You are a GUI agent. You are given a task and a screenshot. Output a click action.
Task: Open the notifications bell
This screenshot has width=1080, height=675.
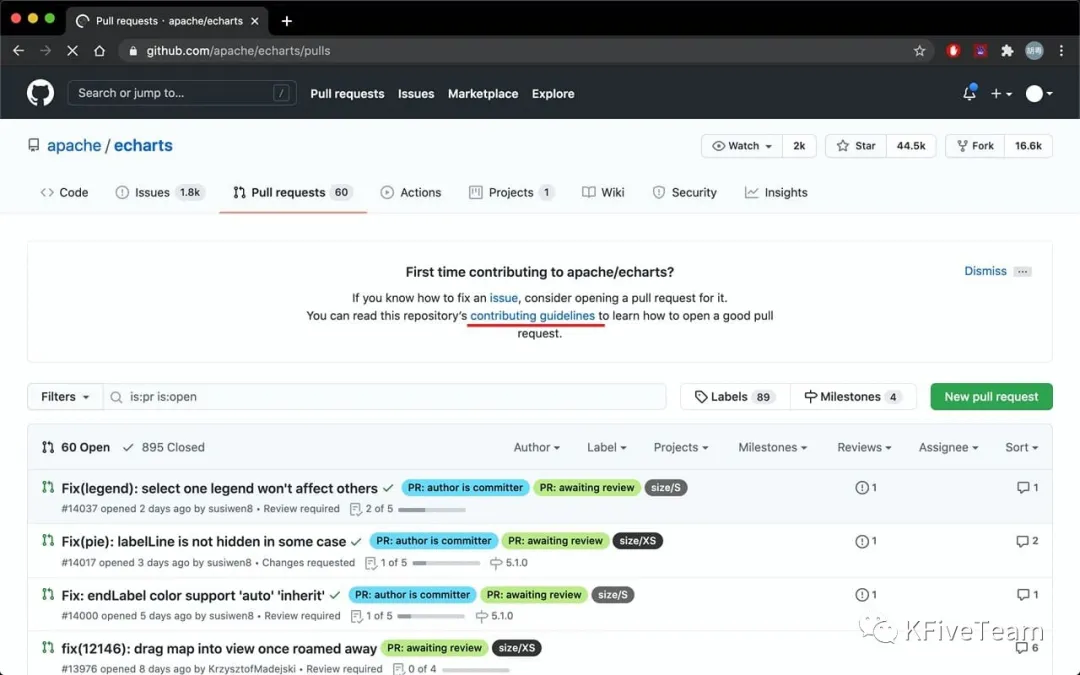click(x=969, y=93)
